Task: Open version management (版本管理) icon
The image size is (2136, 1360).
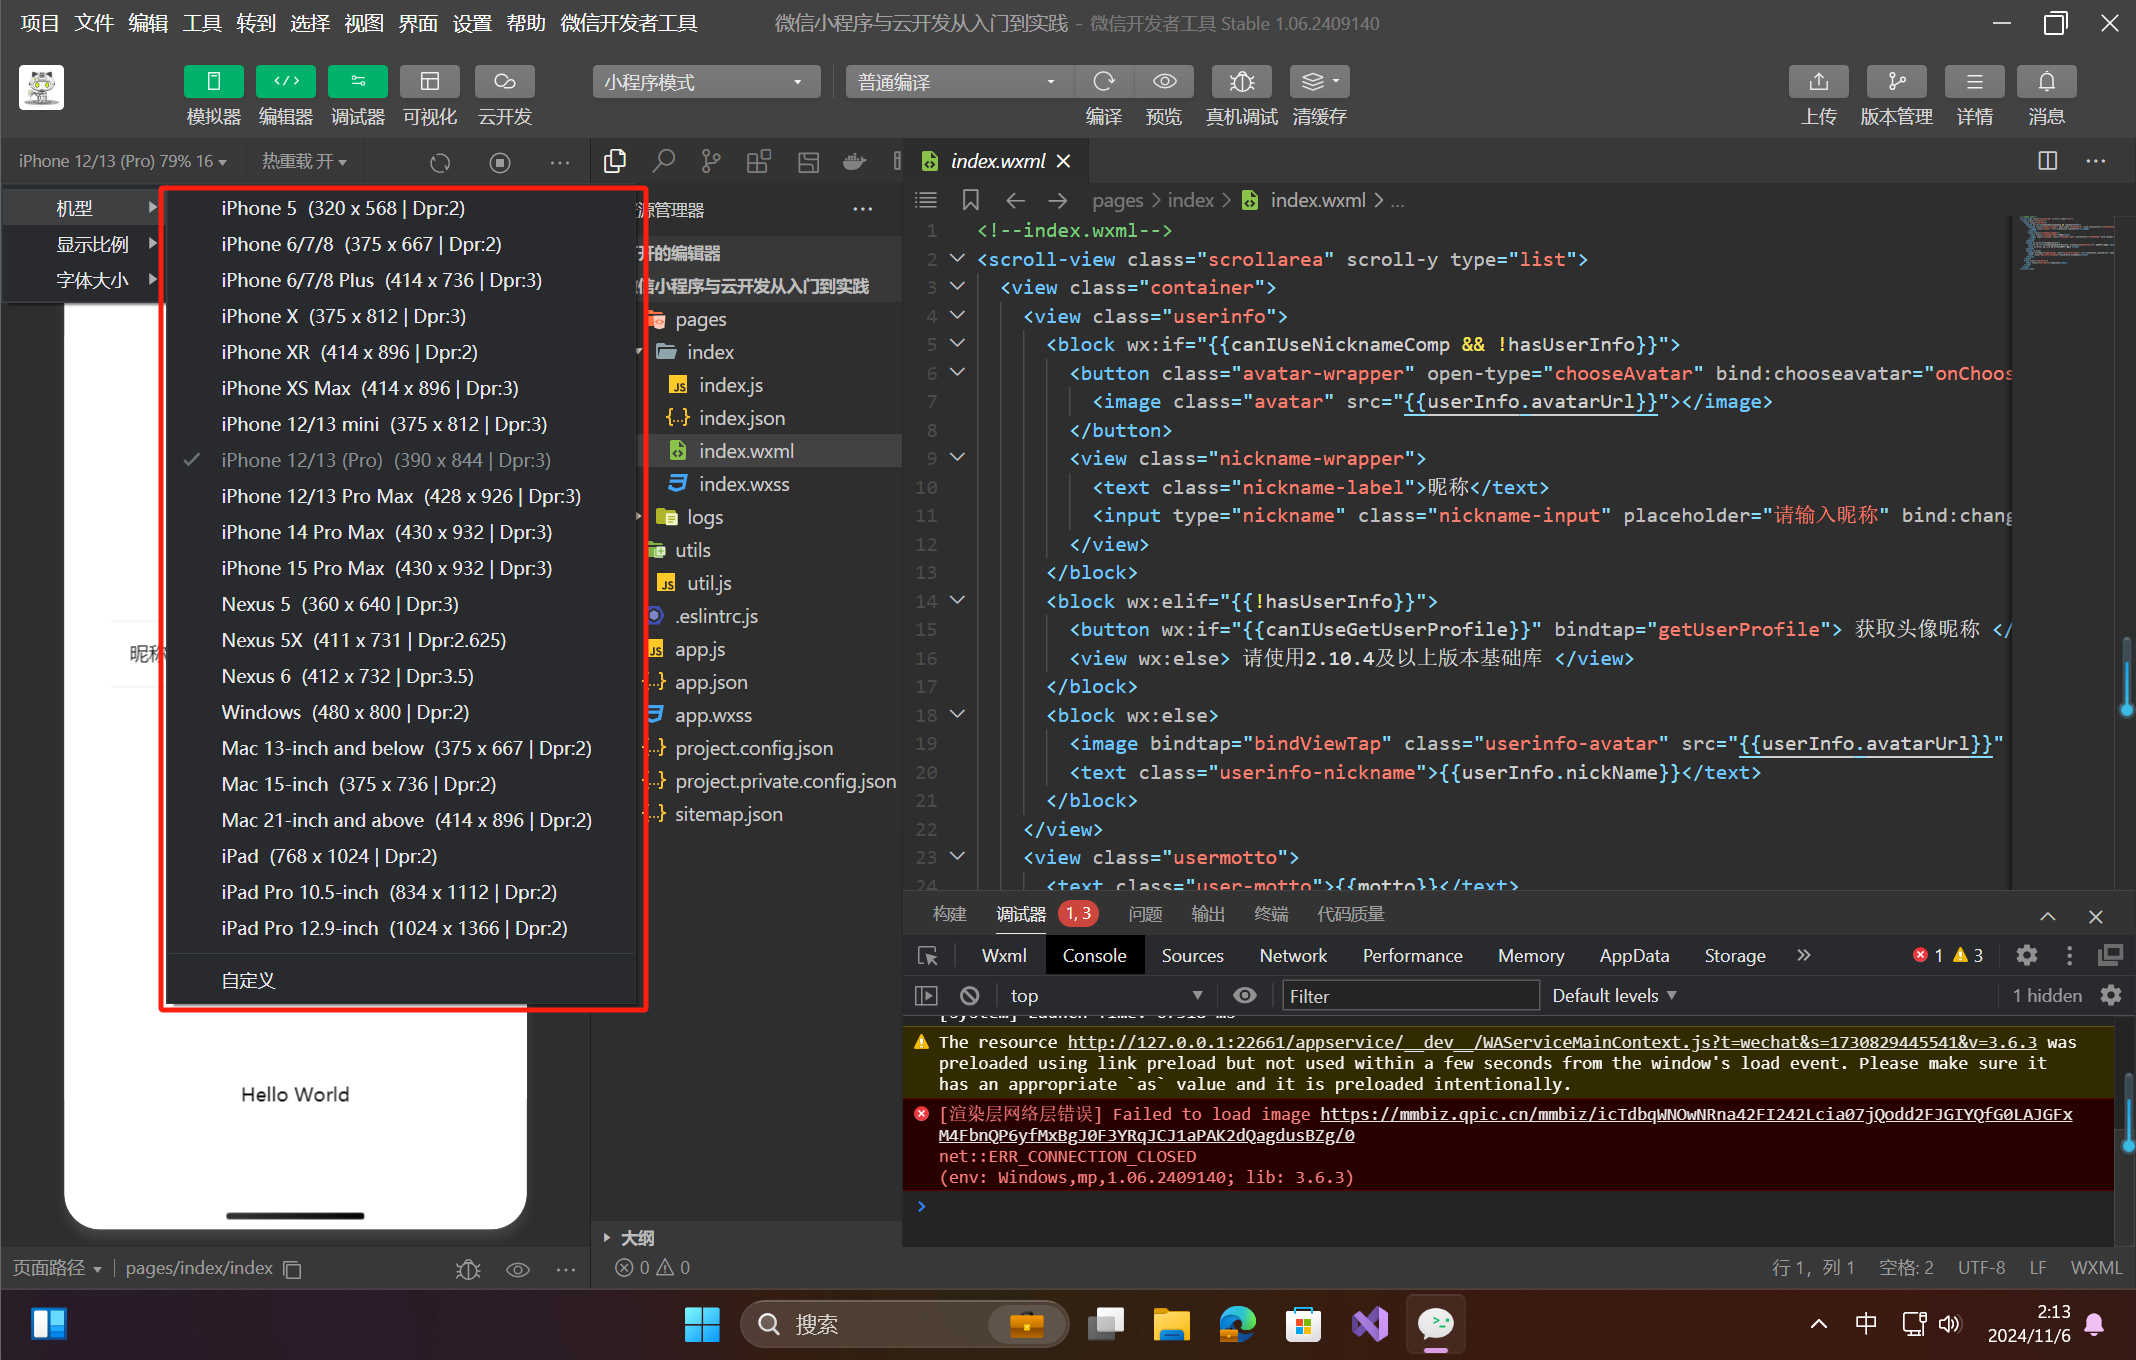Action: click(x=1896, y=82)
